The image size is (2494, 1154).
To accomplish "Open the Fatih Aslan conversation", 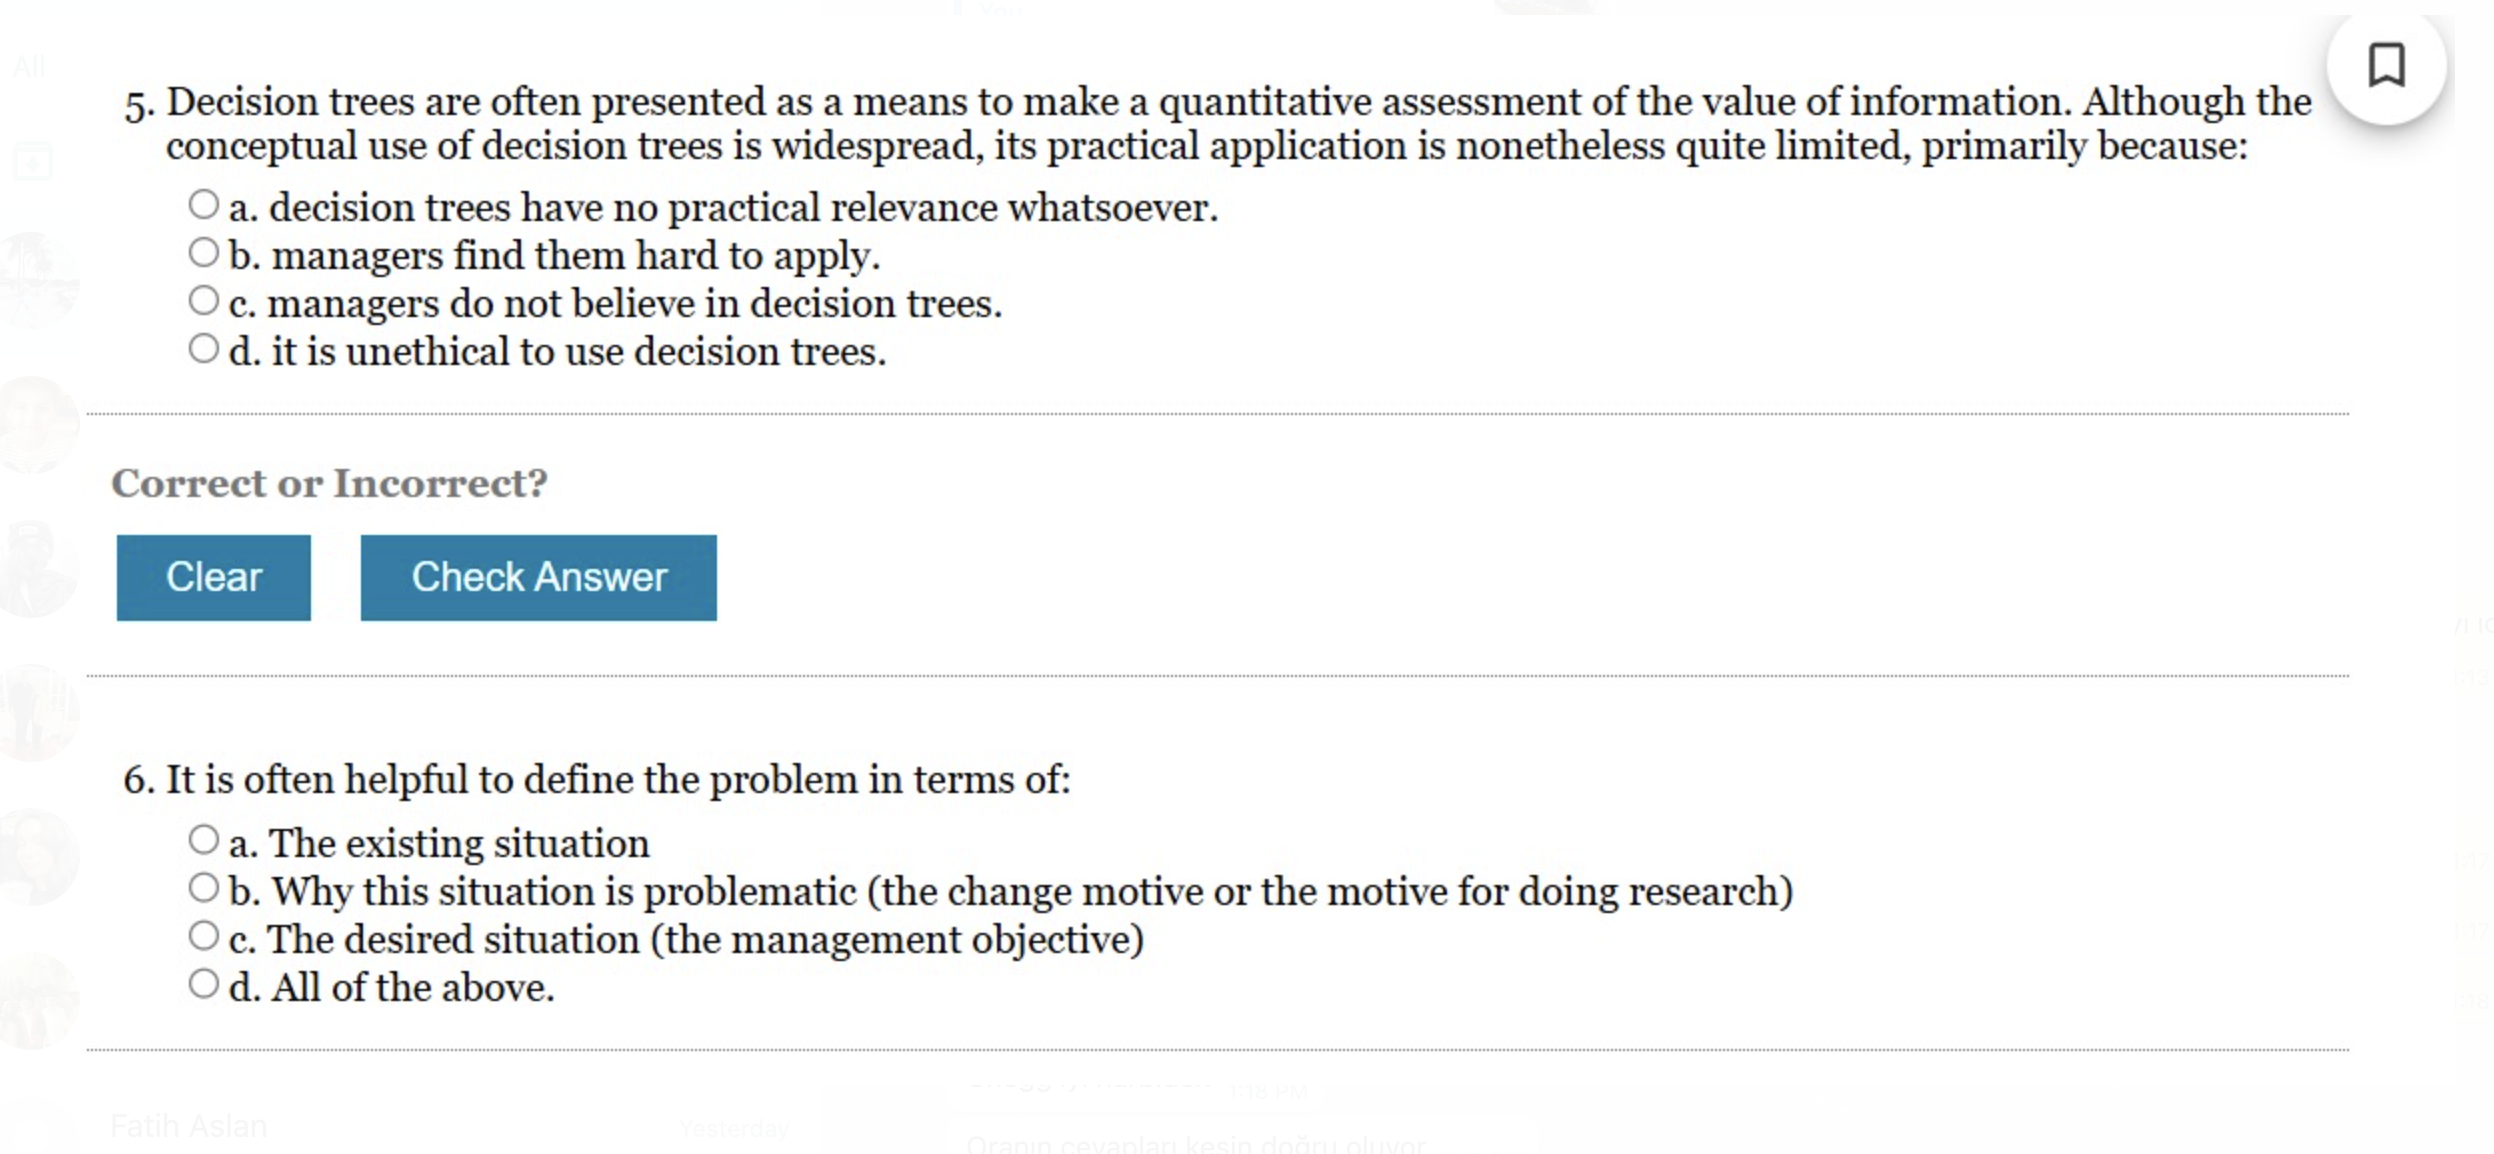I will tap(188, 1124).
